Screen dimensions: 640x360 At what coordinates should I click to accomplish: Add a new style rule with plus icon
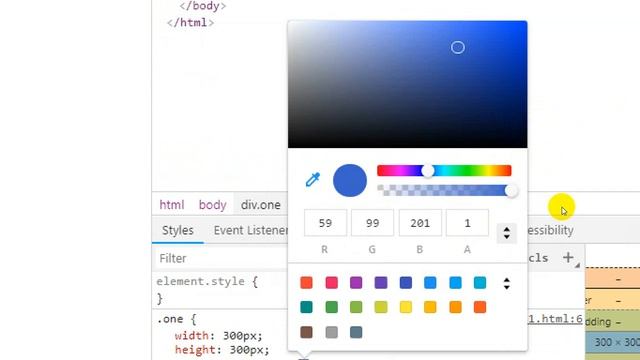point(568,257)
